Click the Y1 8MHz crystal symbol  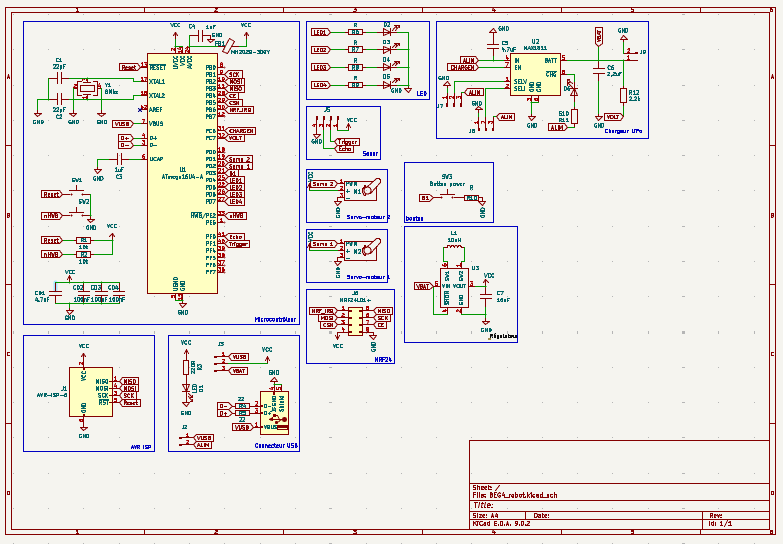click(87, 88)
